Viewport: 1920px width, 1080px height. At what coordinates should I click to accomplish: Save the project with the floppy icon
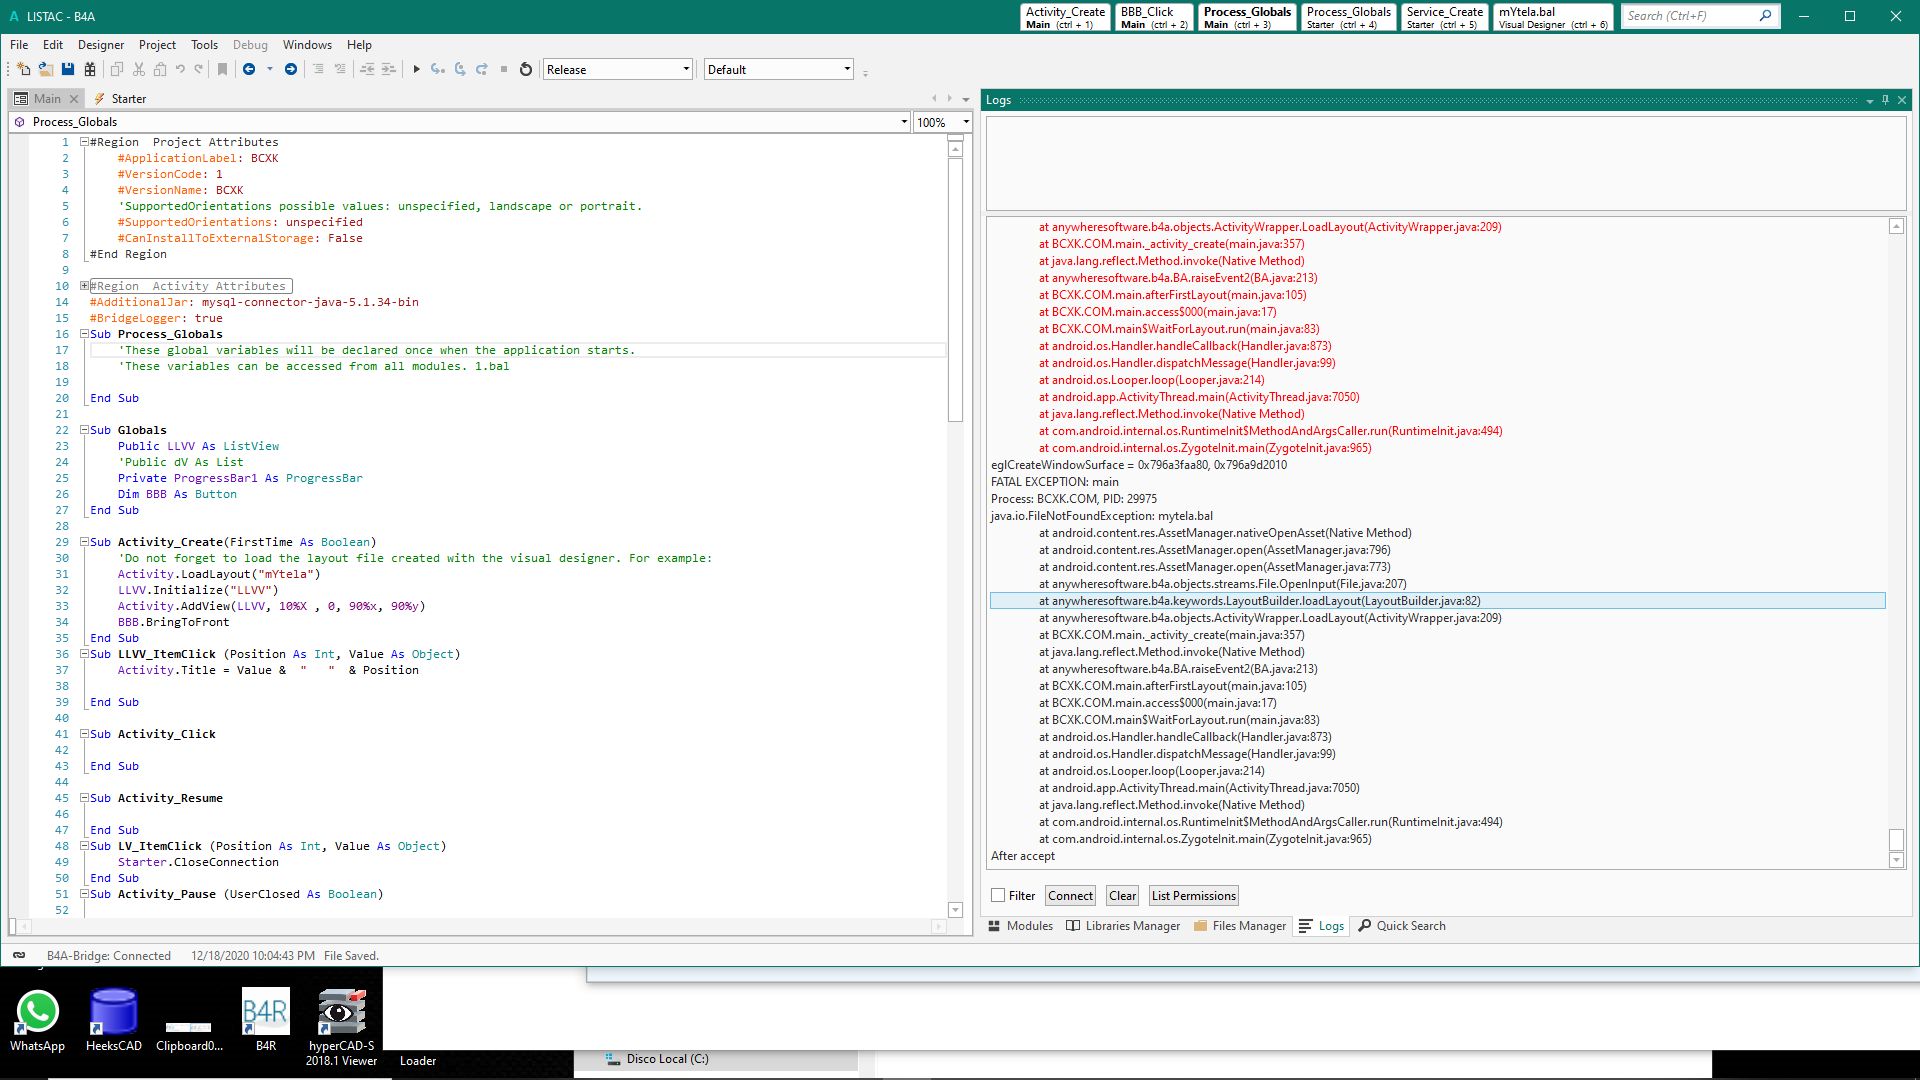coord(68,69)
